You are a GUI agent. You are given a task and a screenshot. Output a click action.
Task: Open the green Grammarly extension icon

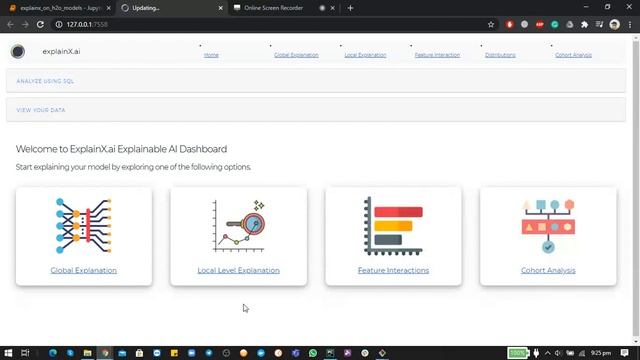[555, 24]
